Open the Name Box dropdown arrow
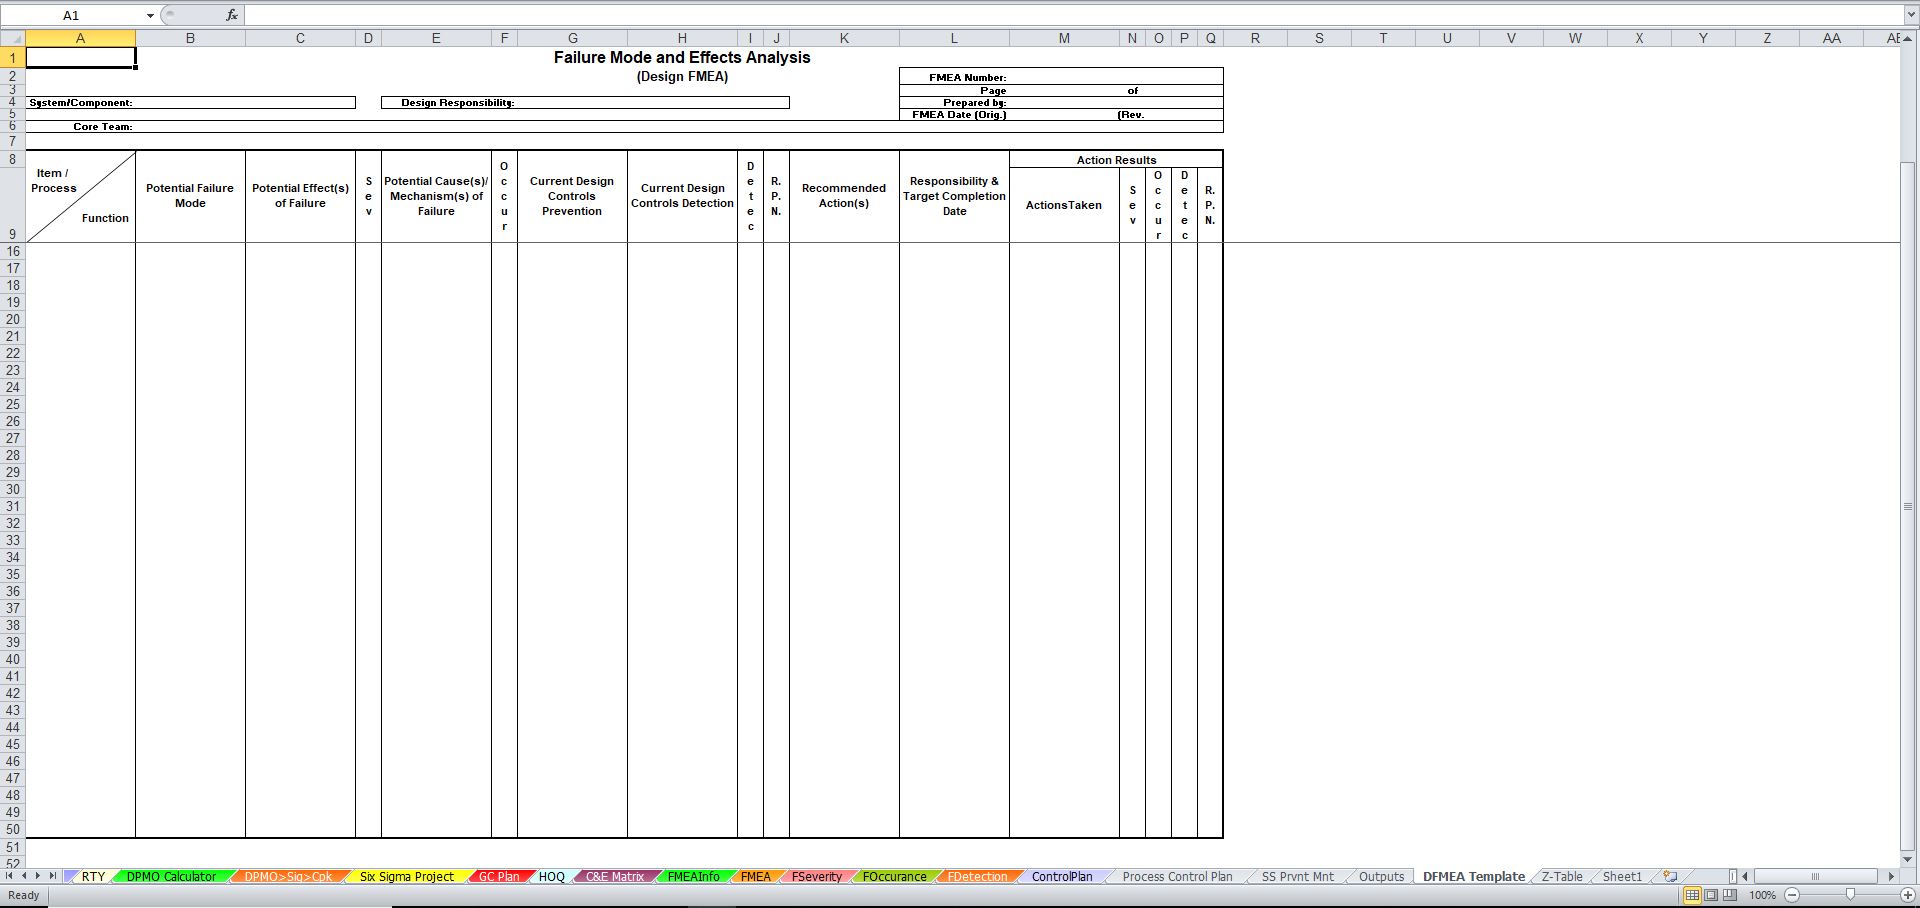 pos(150,15)
